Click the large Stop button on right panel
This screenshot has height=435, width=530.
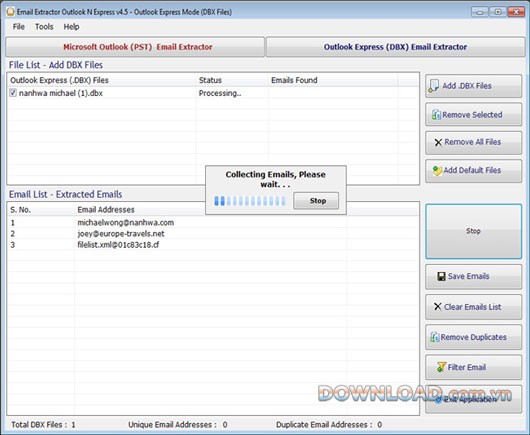tap(473, 231)
